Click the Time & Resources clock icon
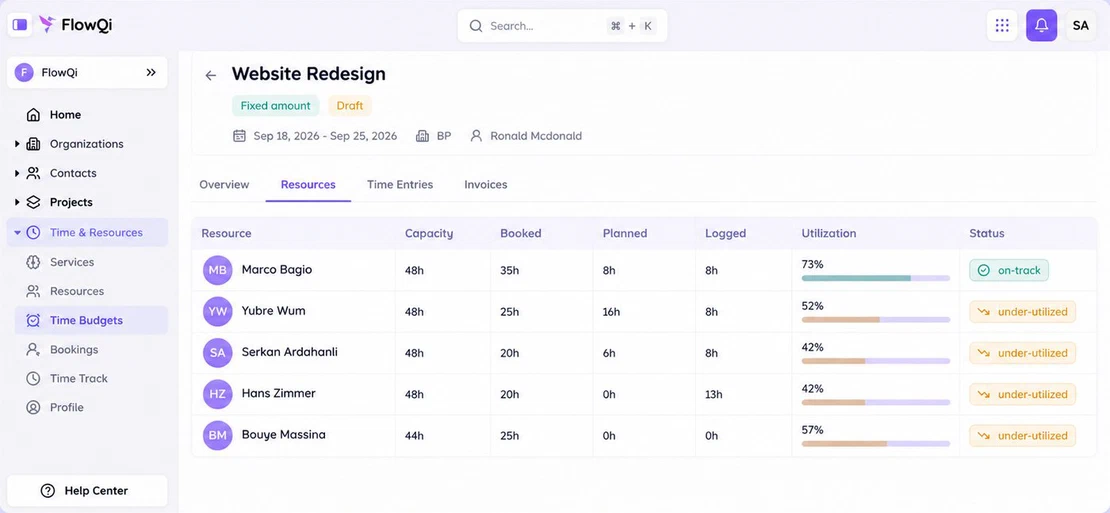The width and height of the screenshot is (1110, 513). (33, 232)
